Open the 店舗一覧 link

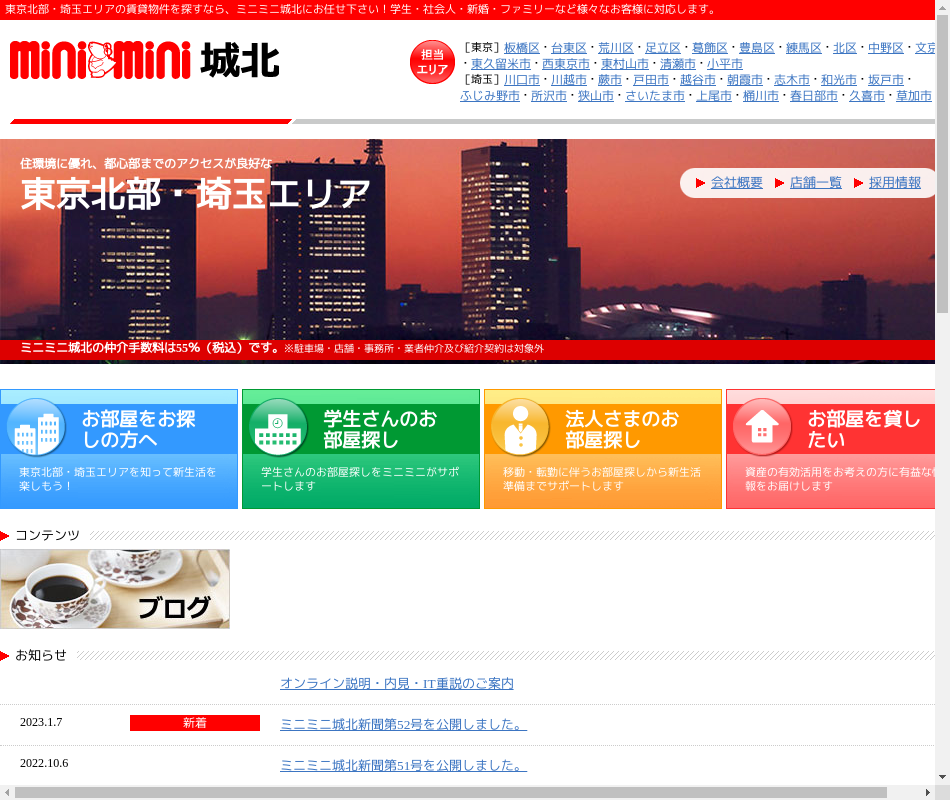click(x=815, y=183)
